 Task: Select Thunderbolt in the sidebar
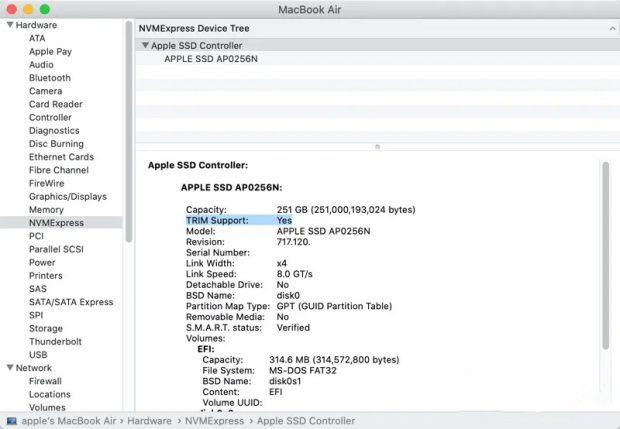click(x=54, y=342)
